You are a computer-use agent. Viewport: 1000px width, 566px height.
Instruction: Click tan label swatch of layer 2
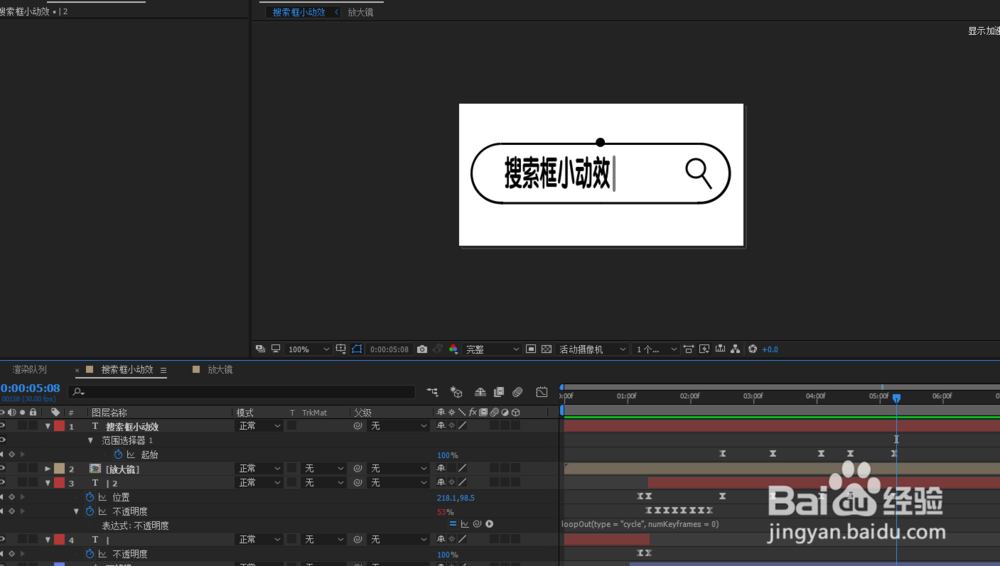tap(59, 468)
